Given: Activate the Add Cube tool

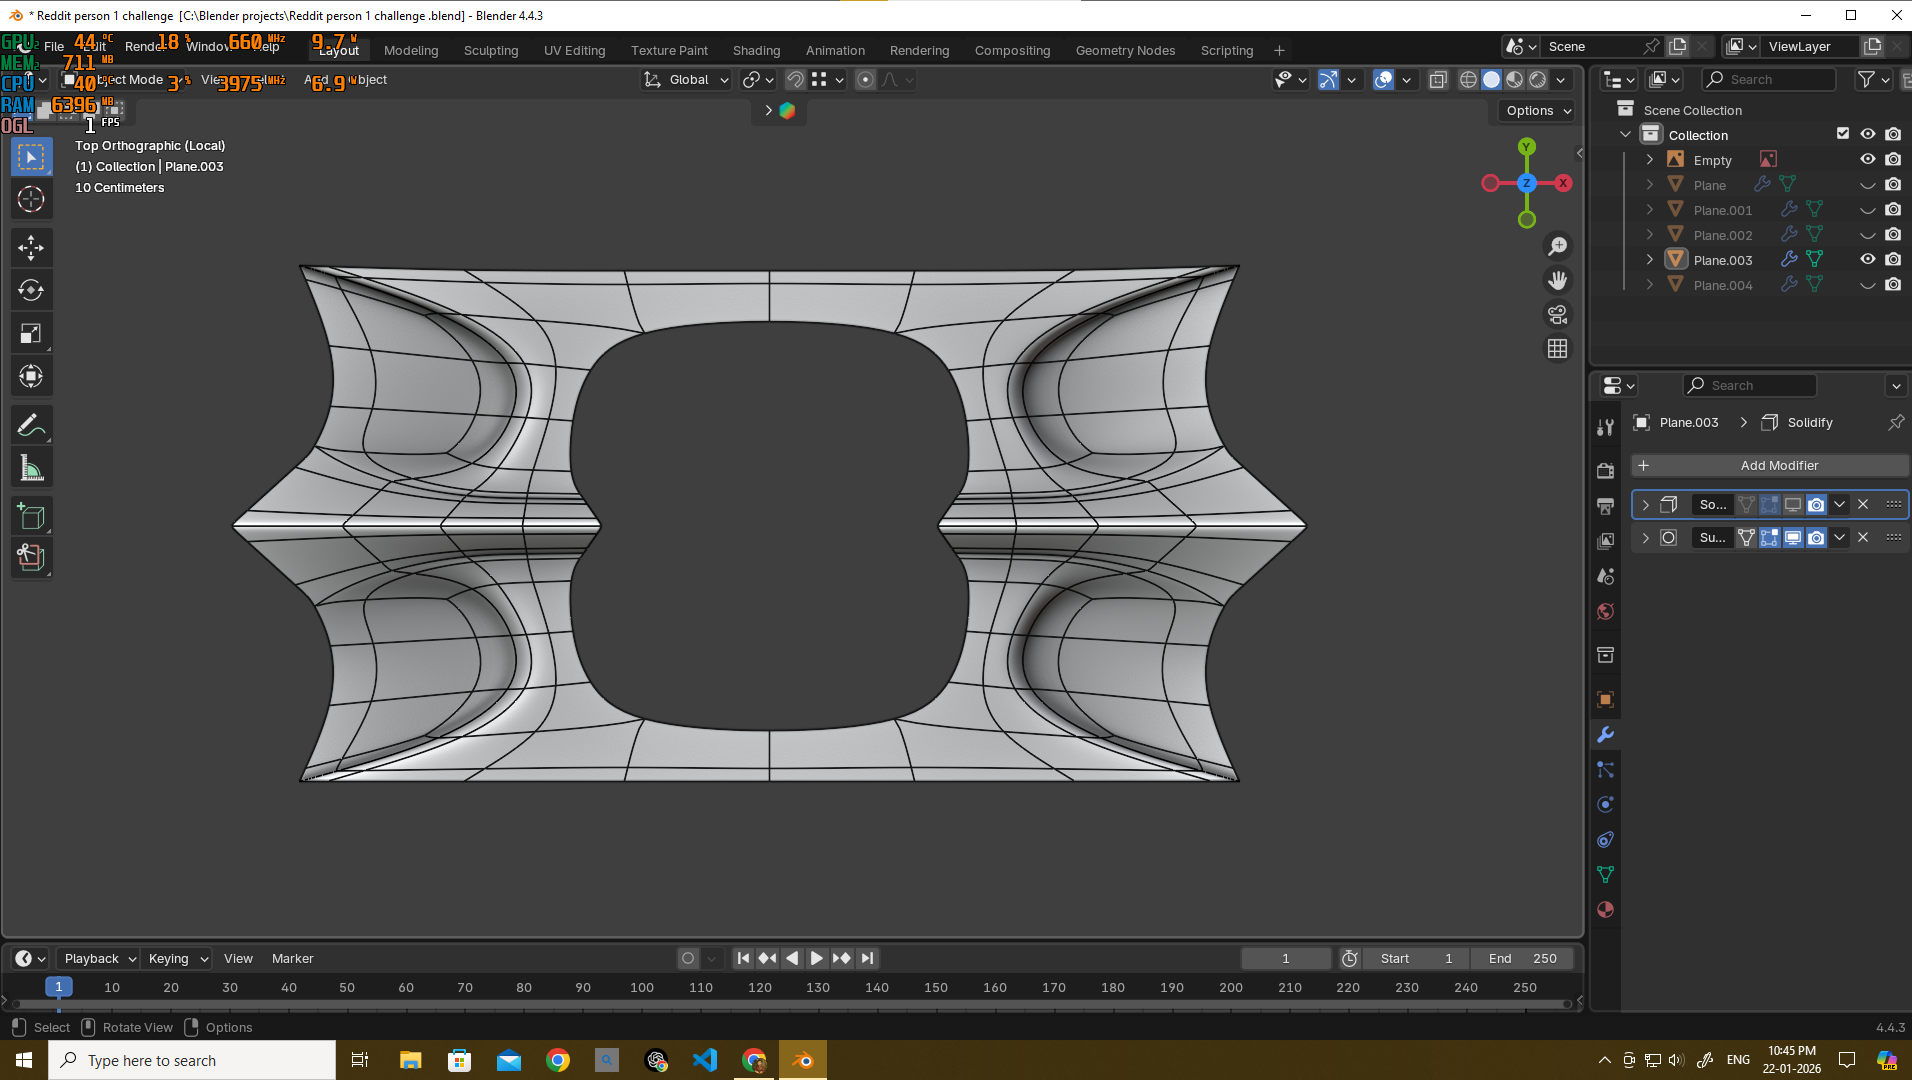Looking at the screenshot, I should pos(31,516).
